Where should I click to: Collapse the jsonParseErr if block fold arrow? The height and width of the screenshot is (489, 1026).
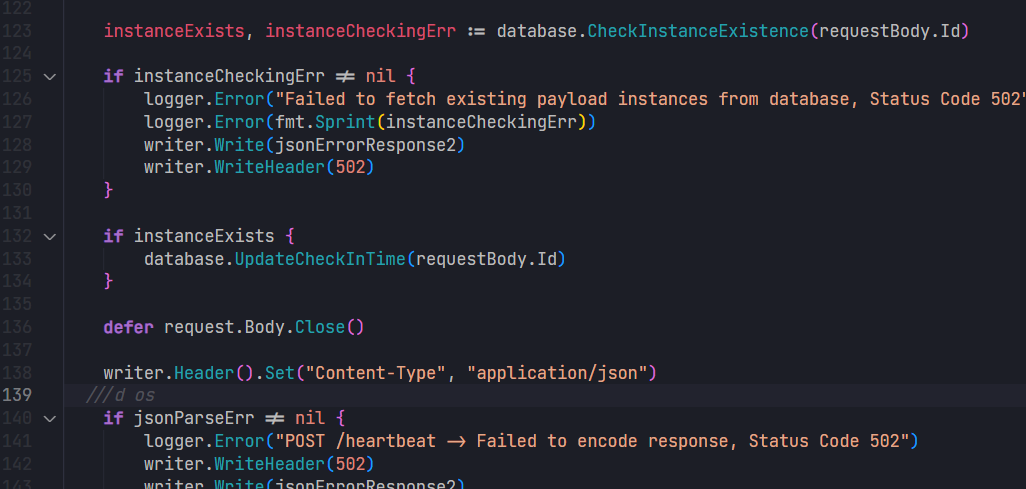point(50,418)
